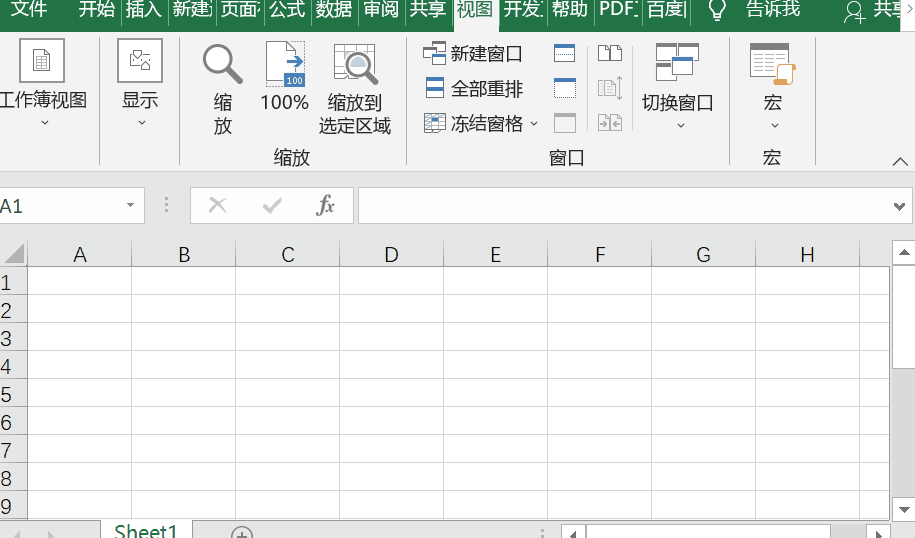Click the Name Box showing A1

(61, 205)
